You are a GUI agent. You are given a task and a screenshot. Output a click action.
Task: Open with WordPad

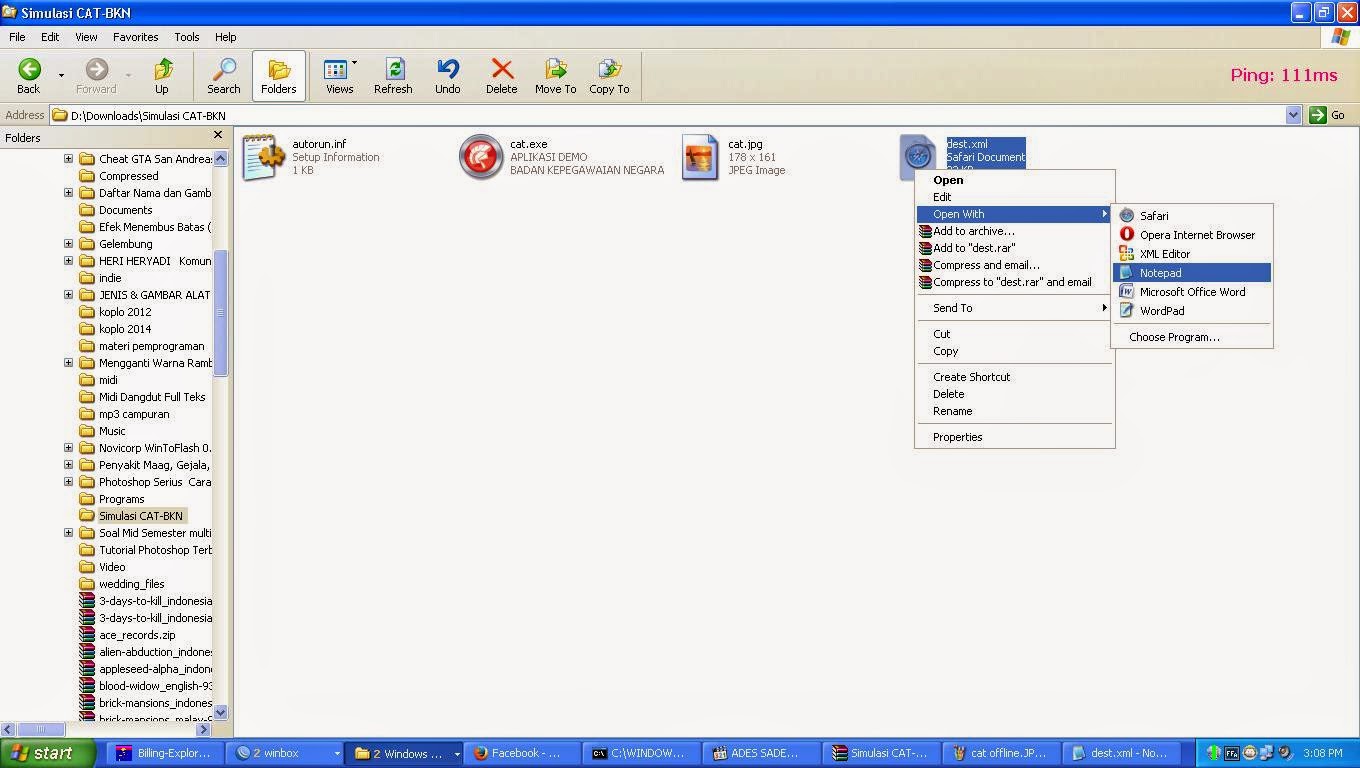coord(1192,311)
